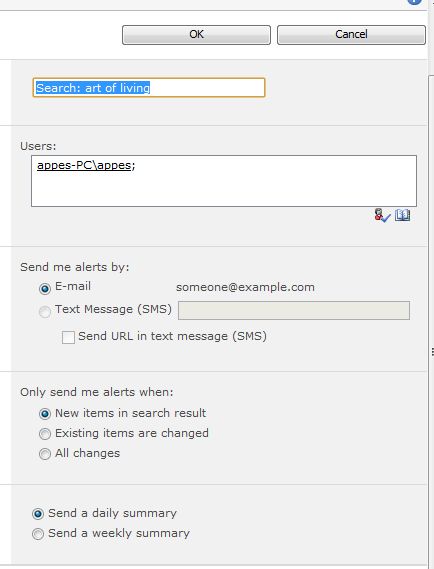This screenshot has width=434, height=569.
Task: Click the dotted grip handle on right edge
Action: pos(433,352)
